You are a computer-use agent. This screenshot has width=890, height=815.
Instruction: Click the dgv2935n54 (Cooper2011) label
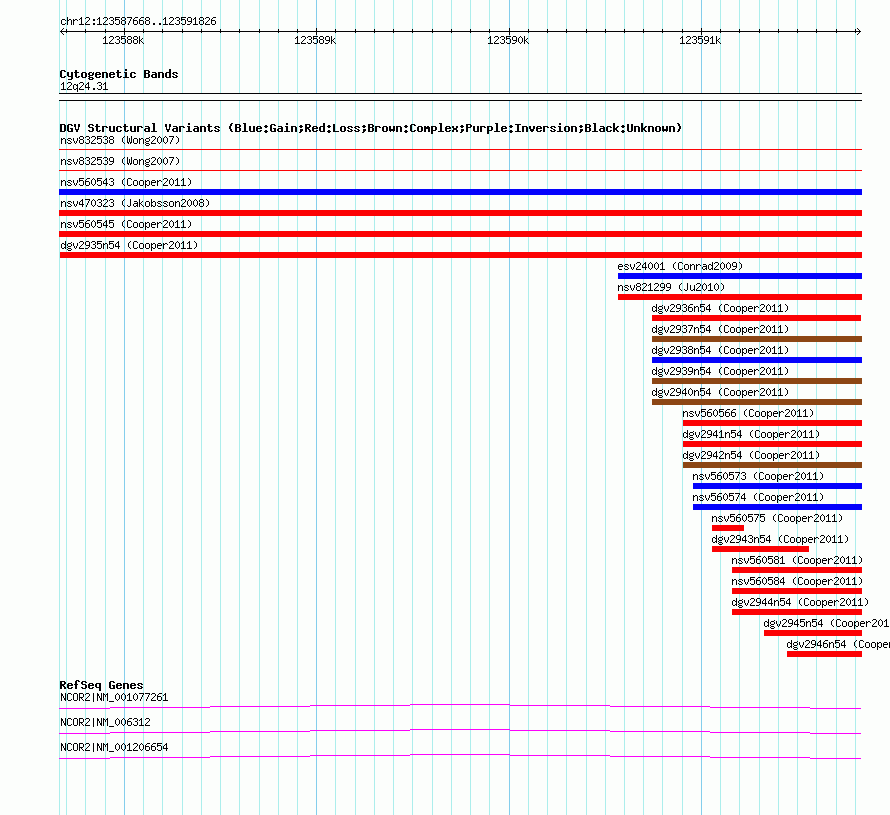pyautogui.click(x=129, y=245)
